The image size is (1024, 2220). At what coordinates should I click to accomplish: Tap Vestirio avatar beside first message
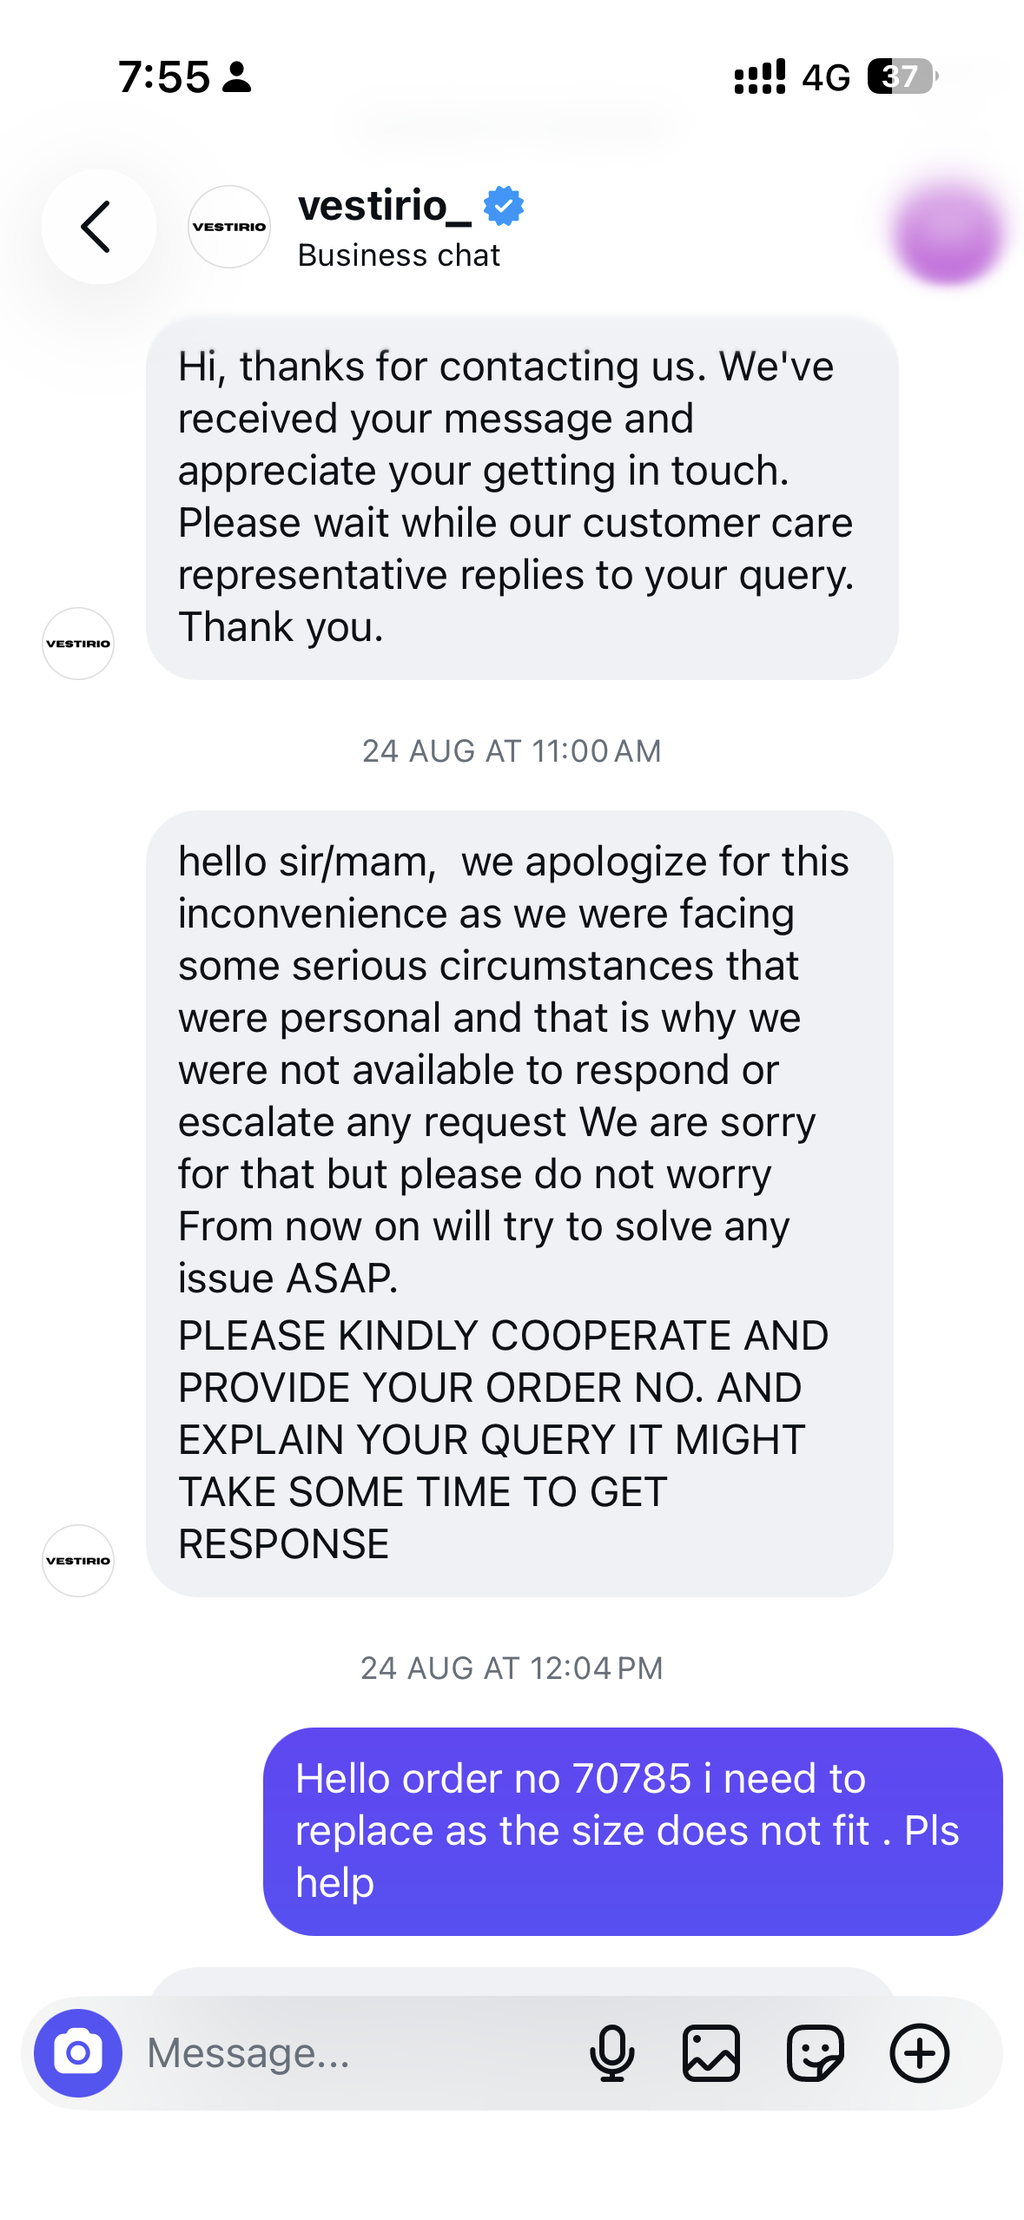78,643
